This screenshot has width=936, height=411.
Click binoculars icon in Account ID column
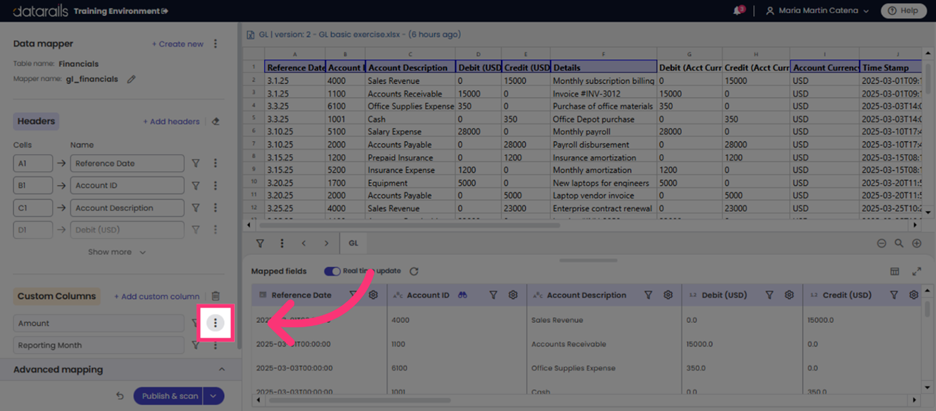pos(462,295)
